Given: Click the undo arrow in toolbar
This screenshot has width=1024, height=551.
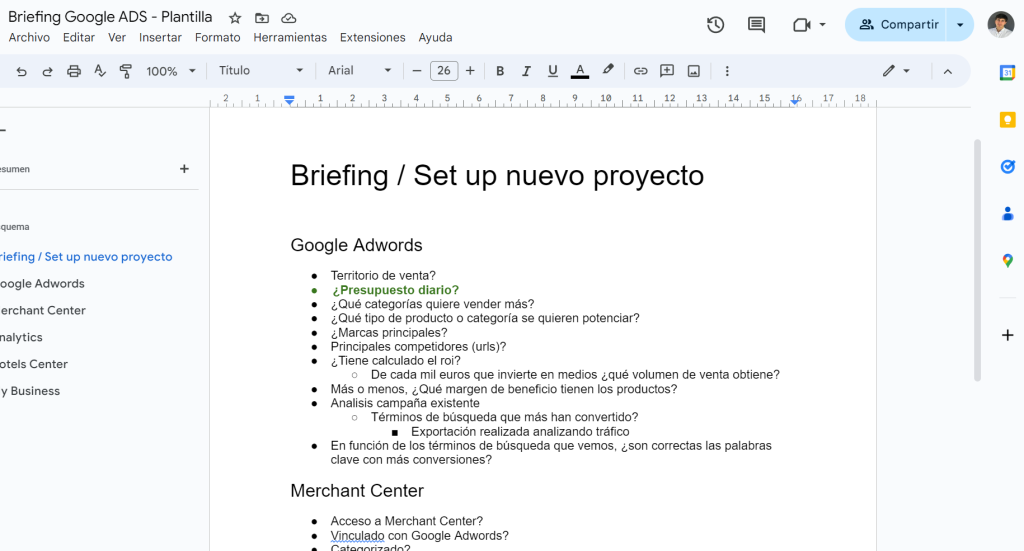Looking at the screenshot, I should pos(21,71).
